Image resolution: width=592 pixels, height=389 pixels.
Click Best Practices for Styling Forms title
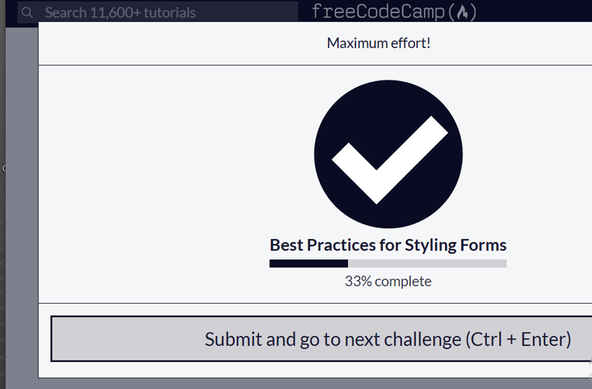(388, 245)
